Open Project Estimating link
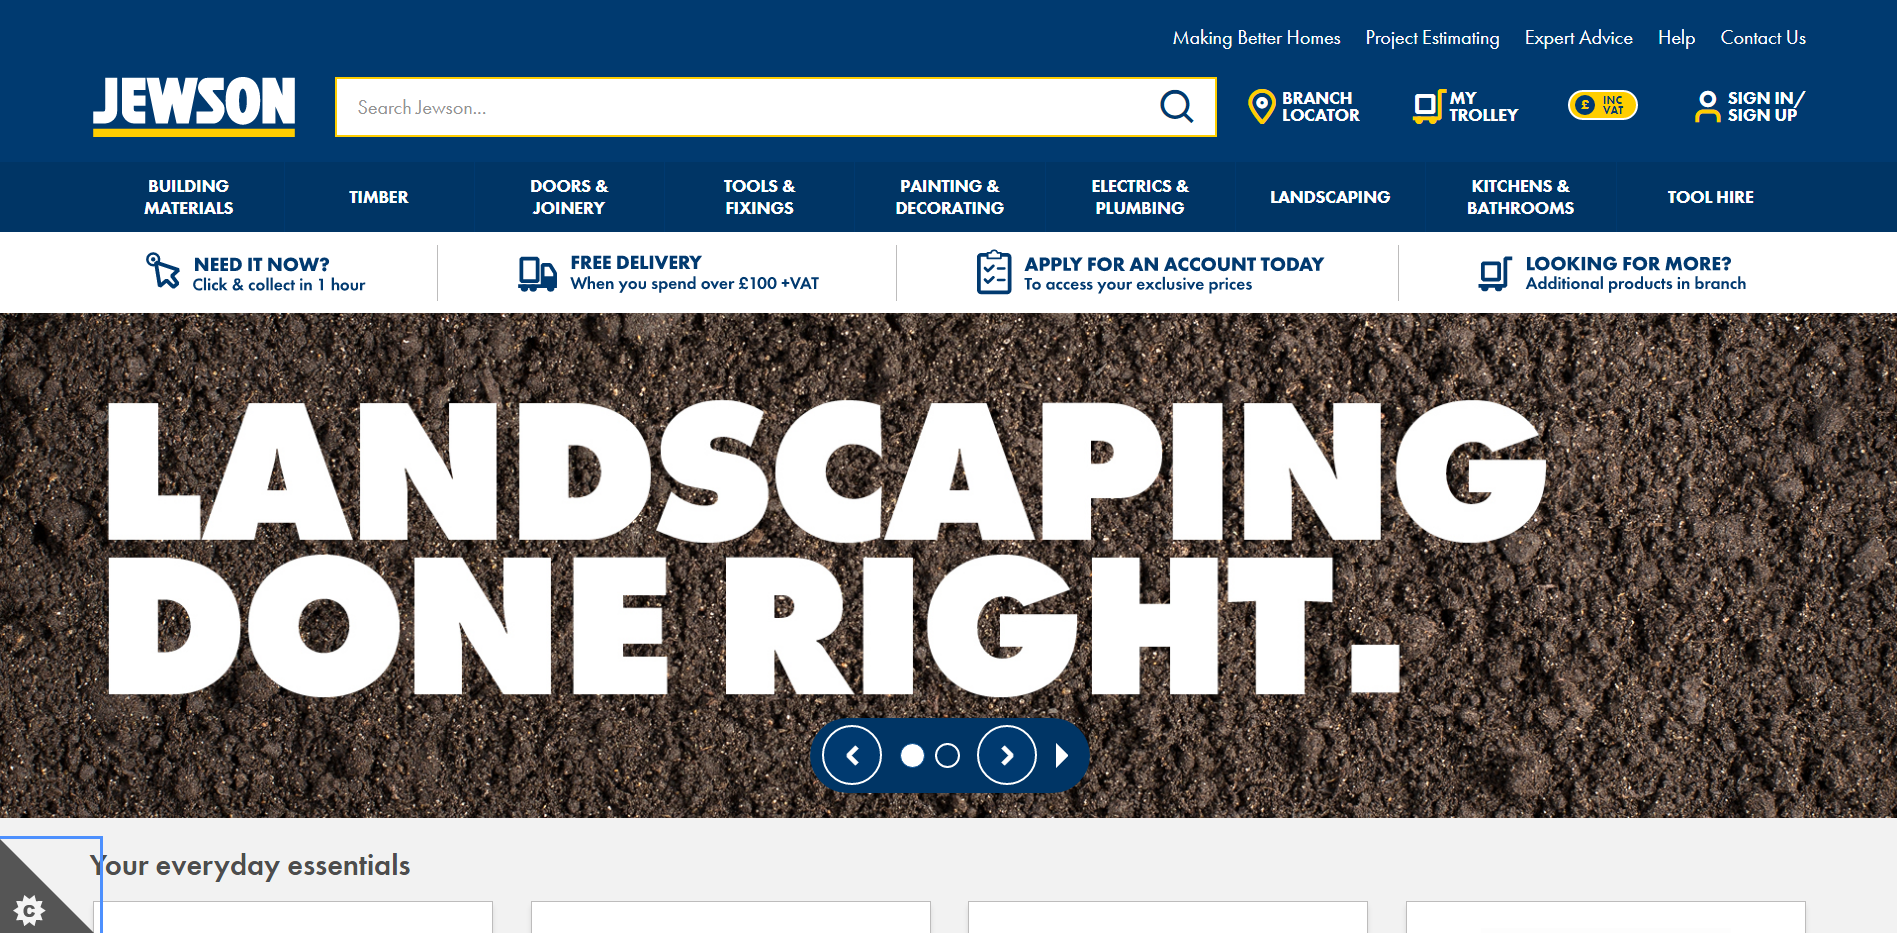The height and width of the screenshot is (933, 1897). pos(1432,38)
